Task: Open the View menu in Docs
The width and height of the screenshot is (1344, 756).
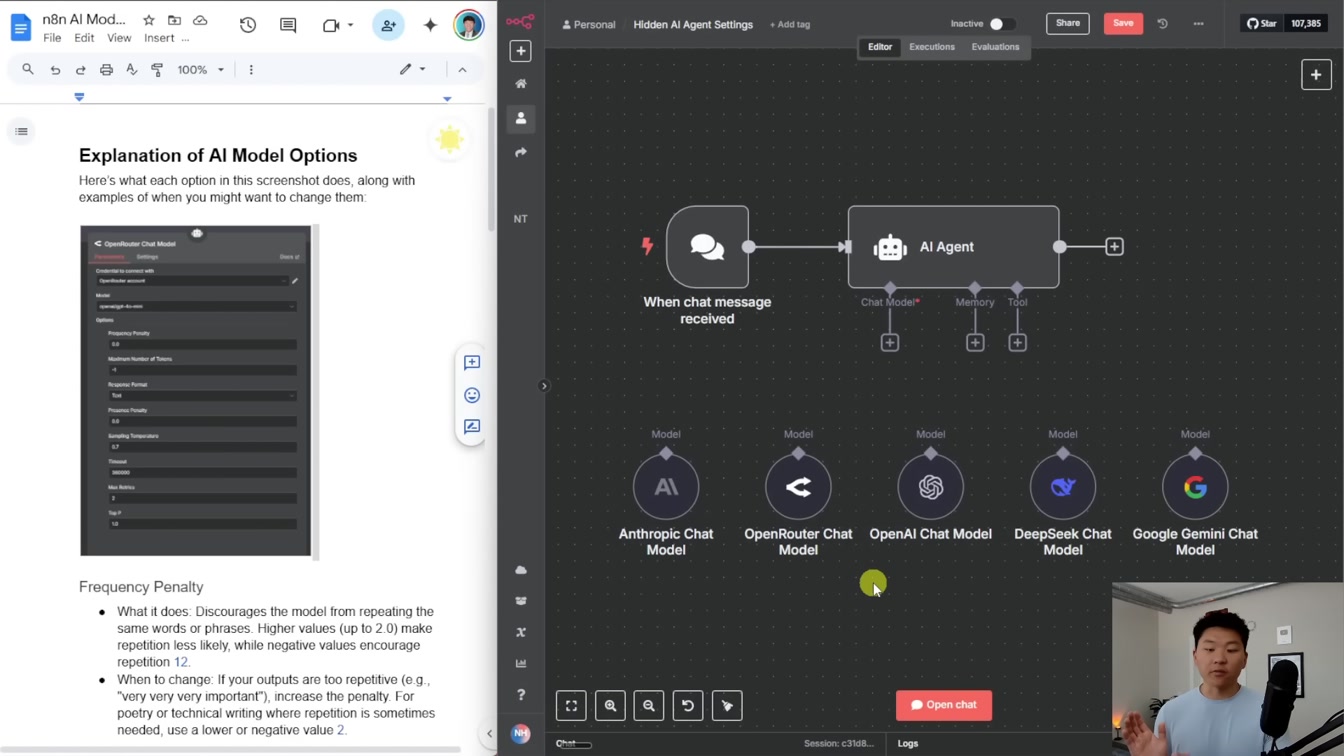Action: (x=119, y=38)
